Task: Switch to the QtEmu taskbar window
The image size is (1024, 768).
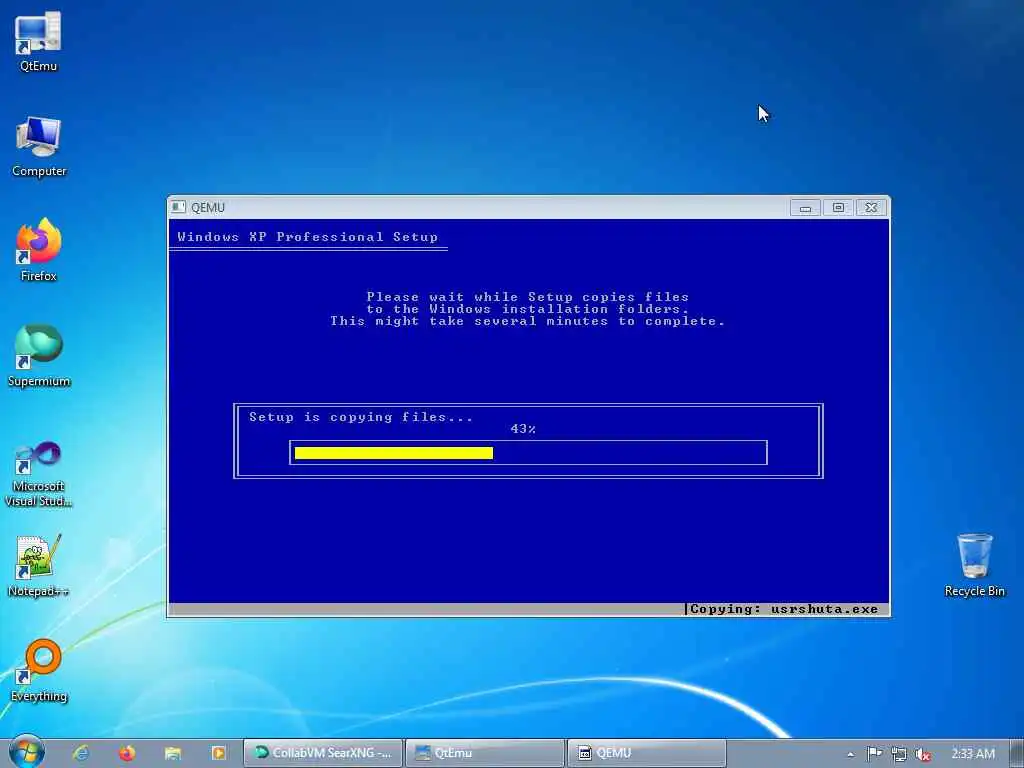Action: [485, 753]
